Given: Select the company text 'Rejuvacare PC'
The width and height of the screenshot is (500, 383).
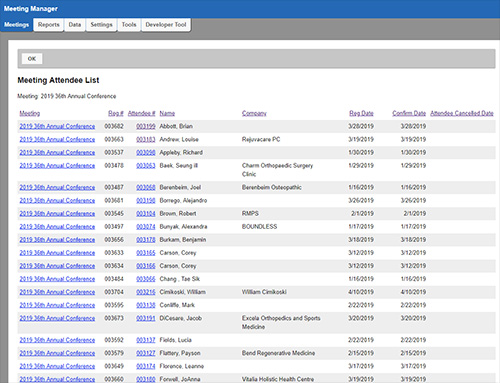Looking at the screenshot, I should coord(261,139).
